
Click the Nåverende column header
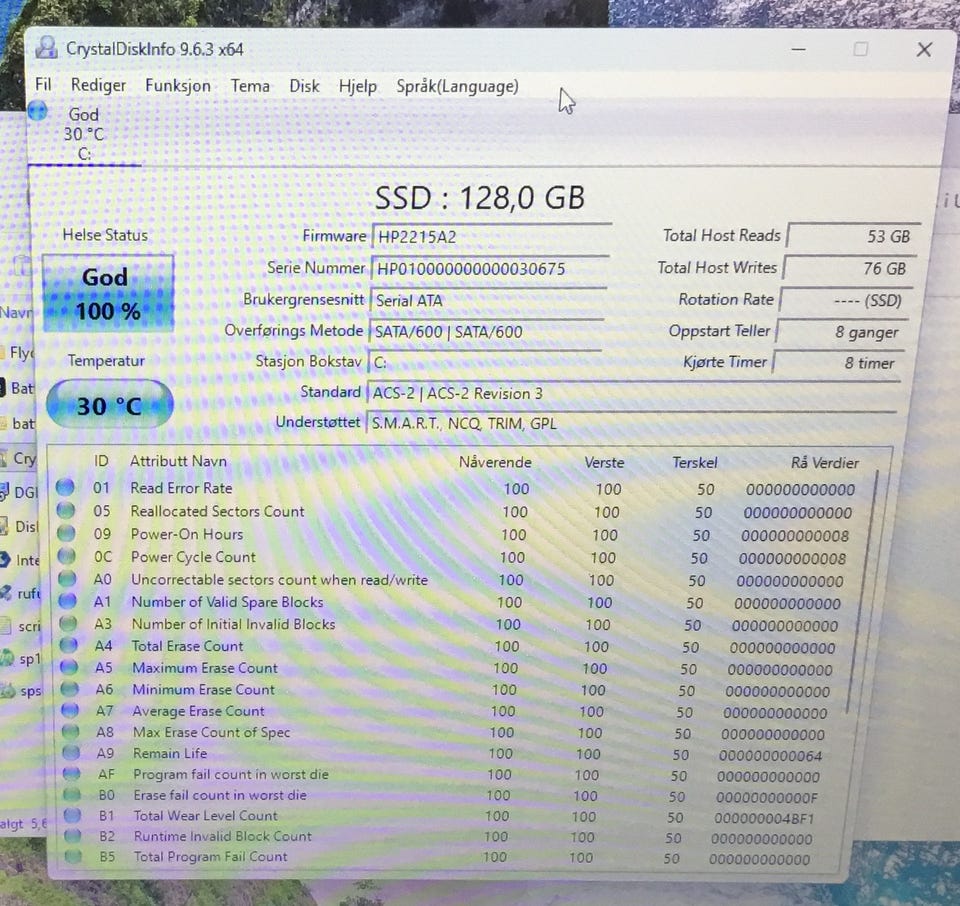click(495, 462)
